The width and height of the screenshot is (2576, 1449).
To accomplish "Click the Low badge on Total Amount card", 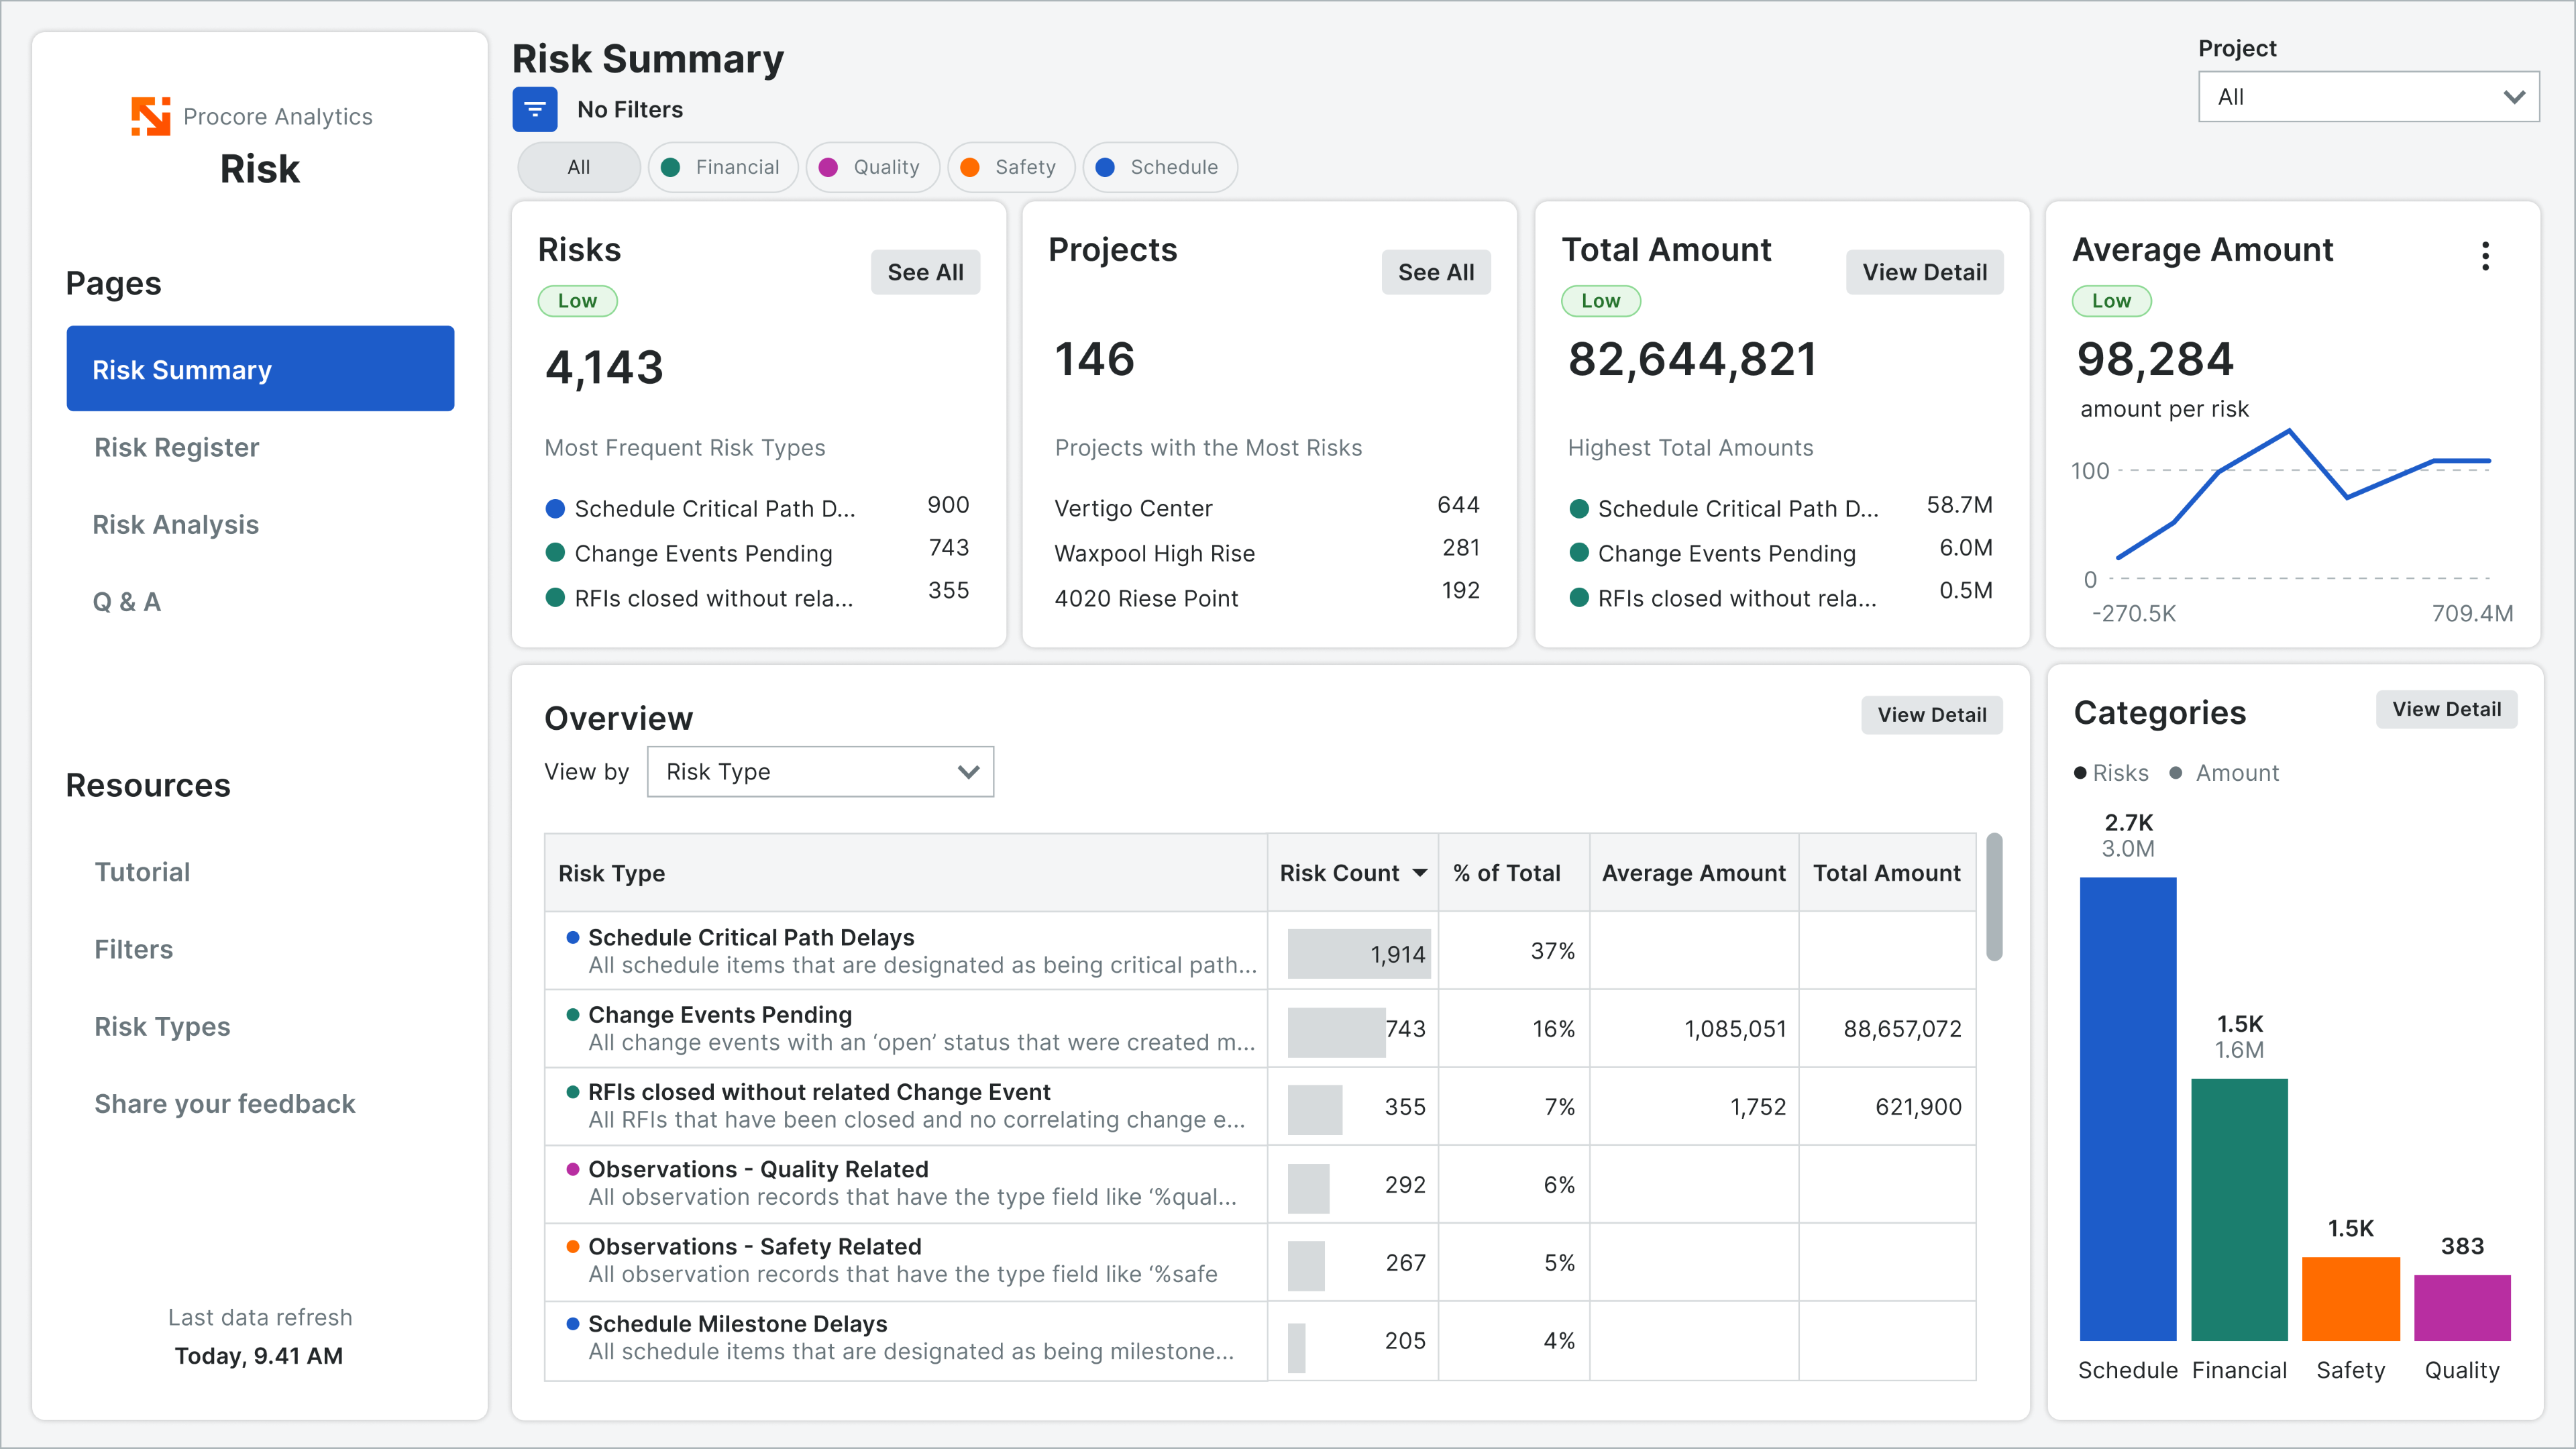I will click(x=1600, y=301).
